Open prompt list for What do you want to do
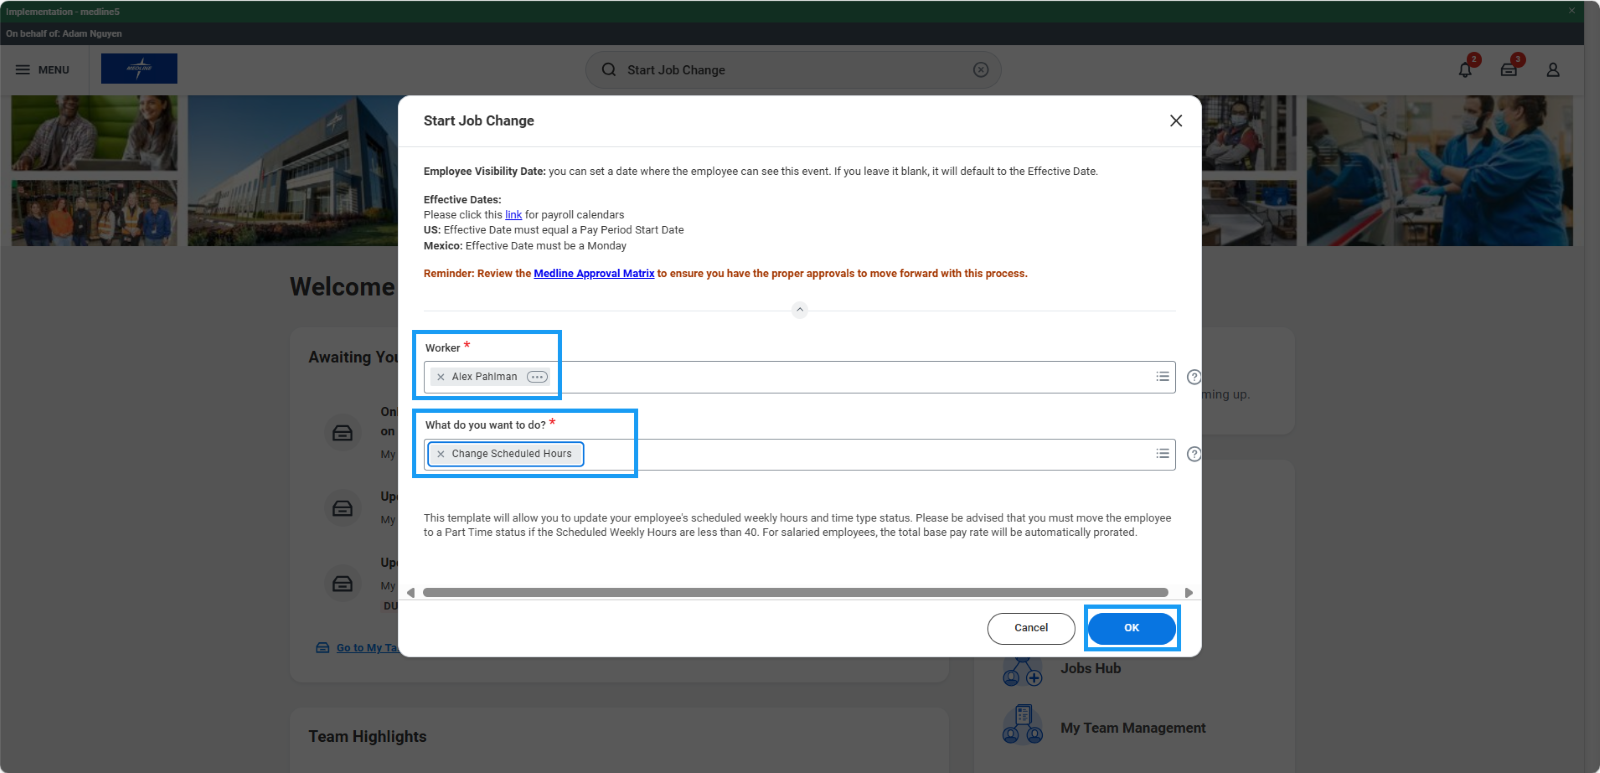 pyautogui.click(x=1162, y=454)
